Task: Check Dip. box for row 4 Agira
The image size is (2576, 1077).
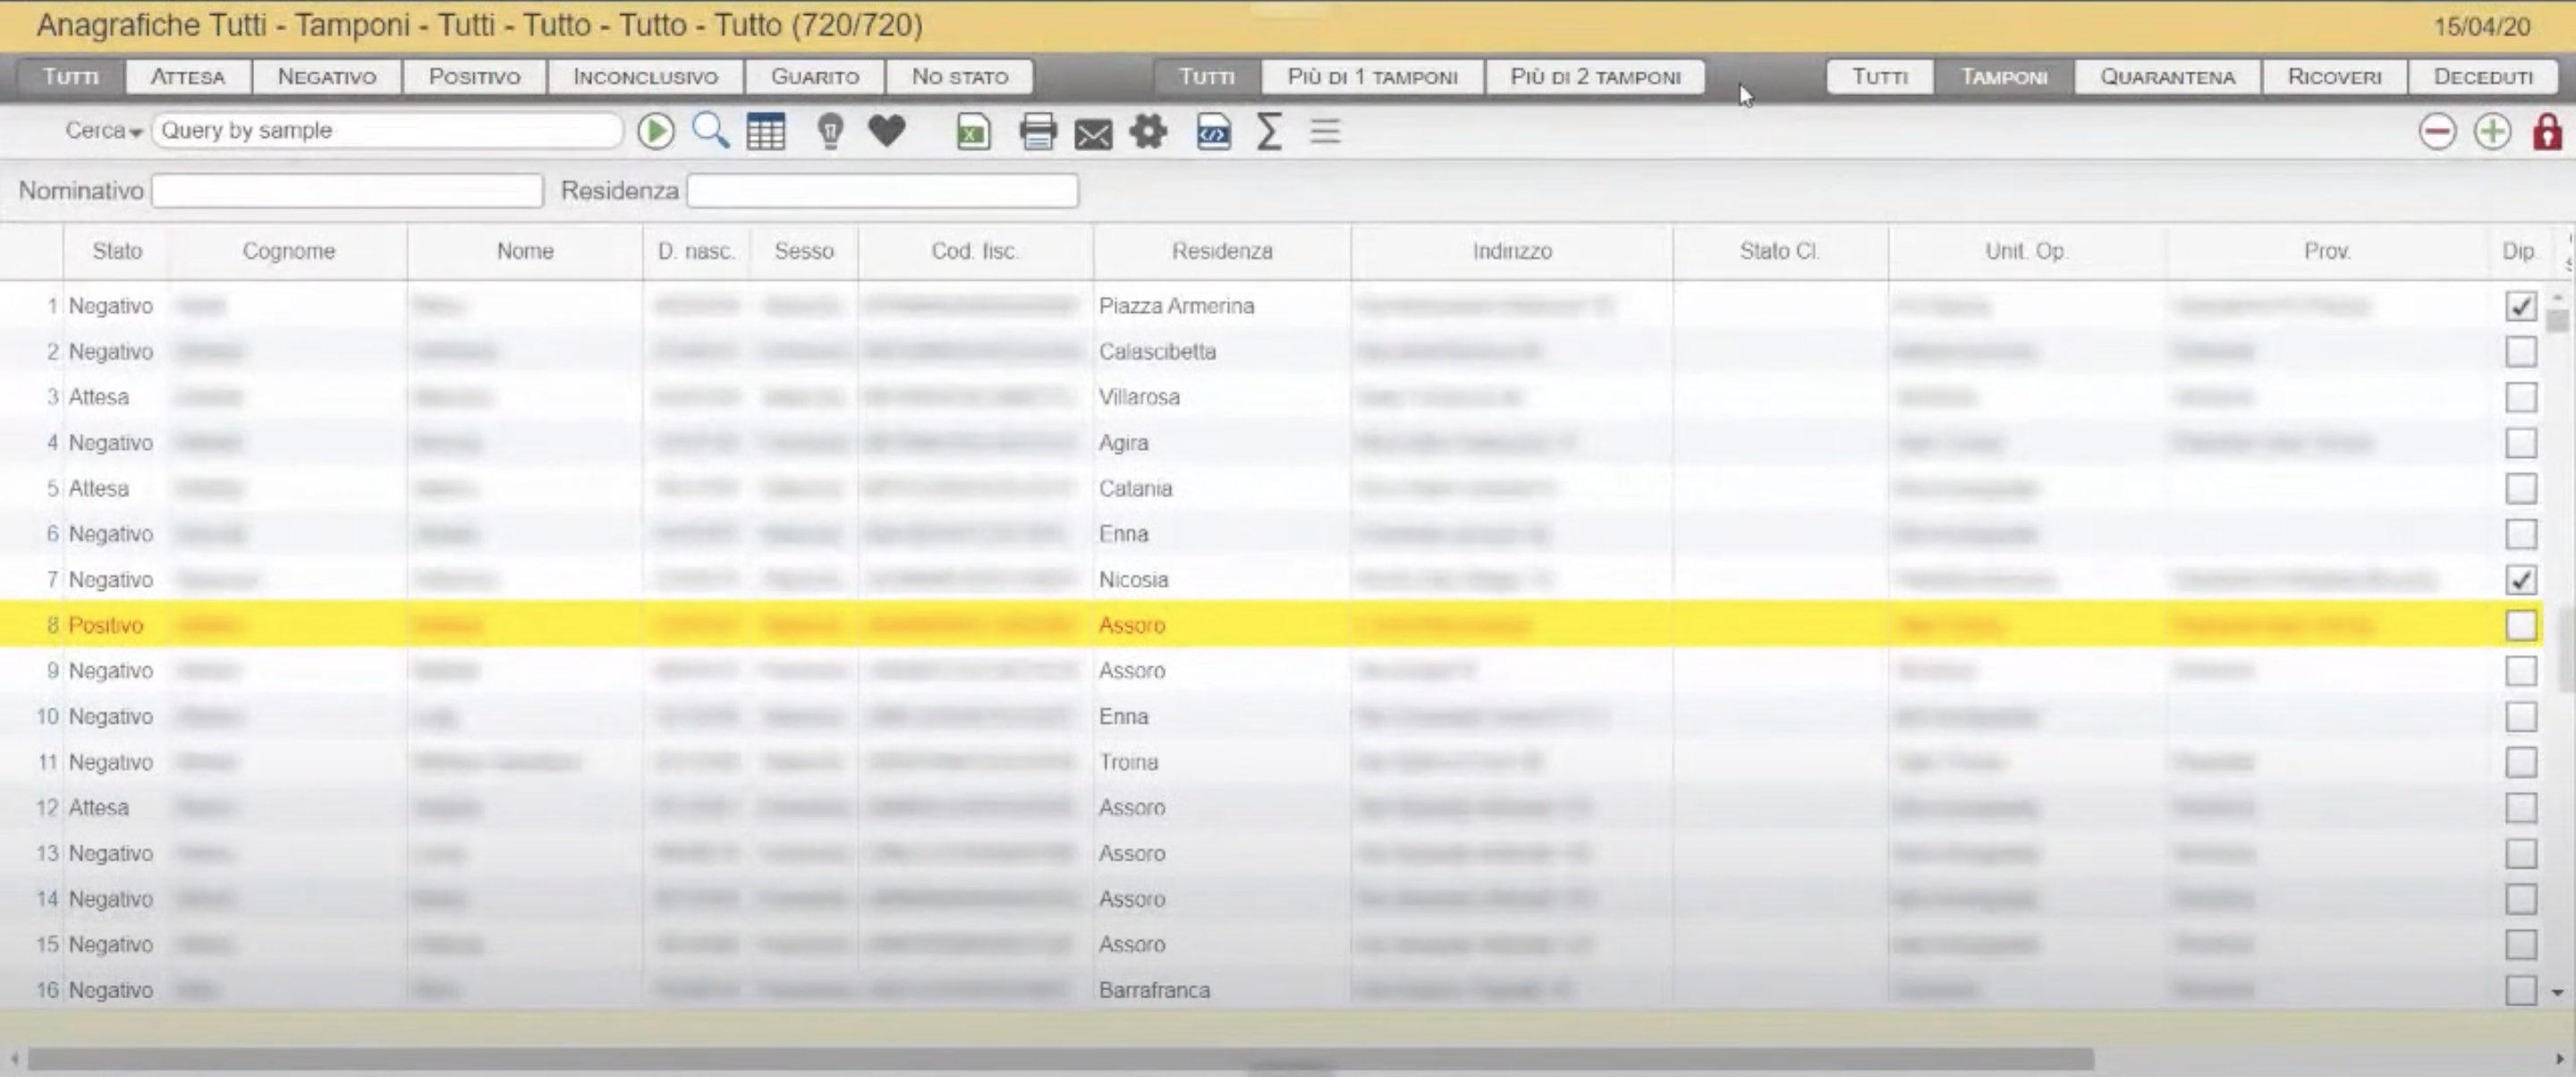Action: [2520, 443]
